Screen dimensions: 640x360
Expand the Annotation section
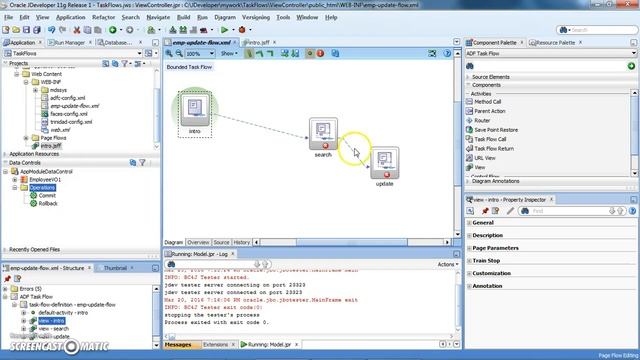click(469, 286)
